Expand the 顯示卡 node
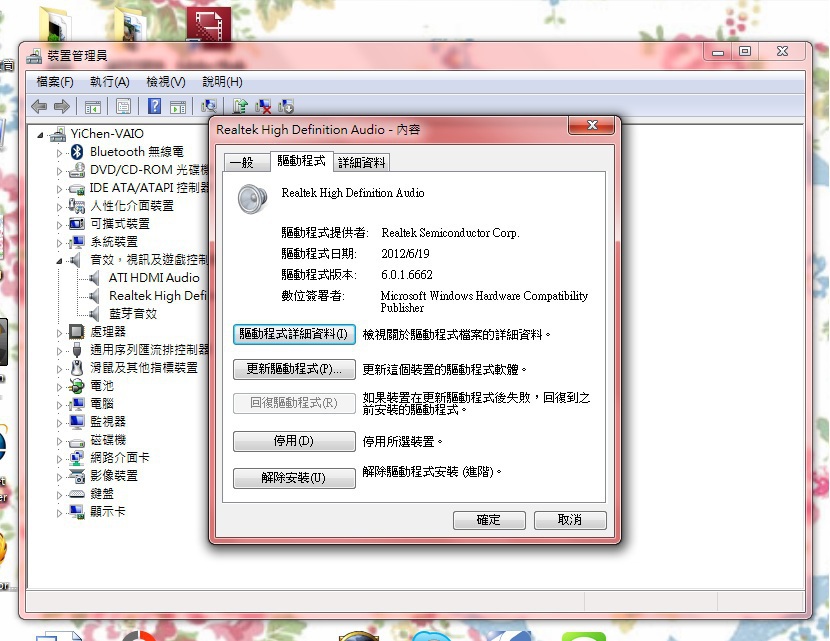The height and width of the screenshot is (641, 830). [59, 513]
